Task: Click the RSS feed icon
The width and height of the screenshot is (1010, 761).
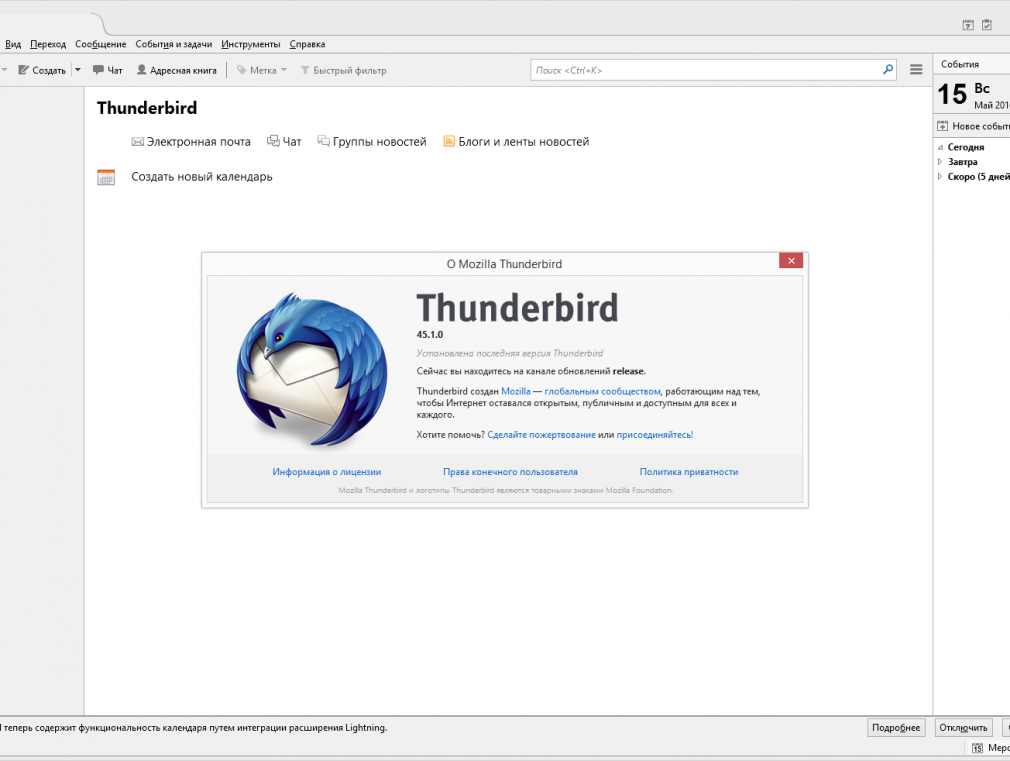Action: [449, 142]
